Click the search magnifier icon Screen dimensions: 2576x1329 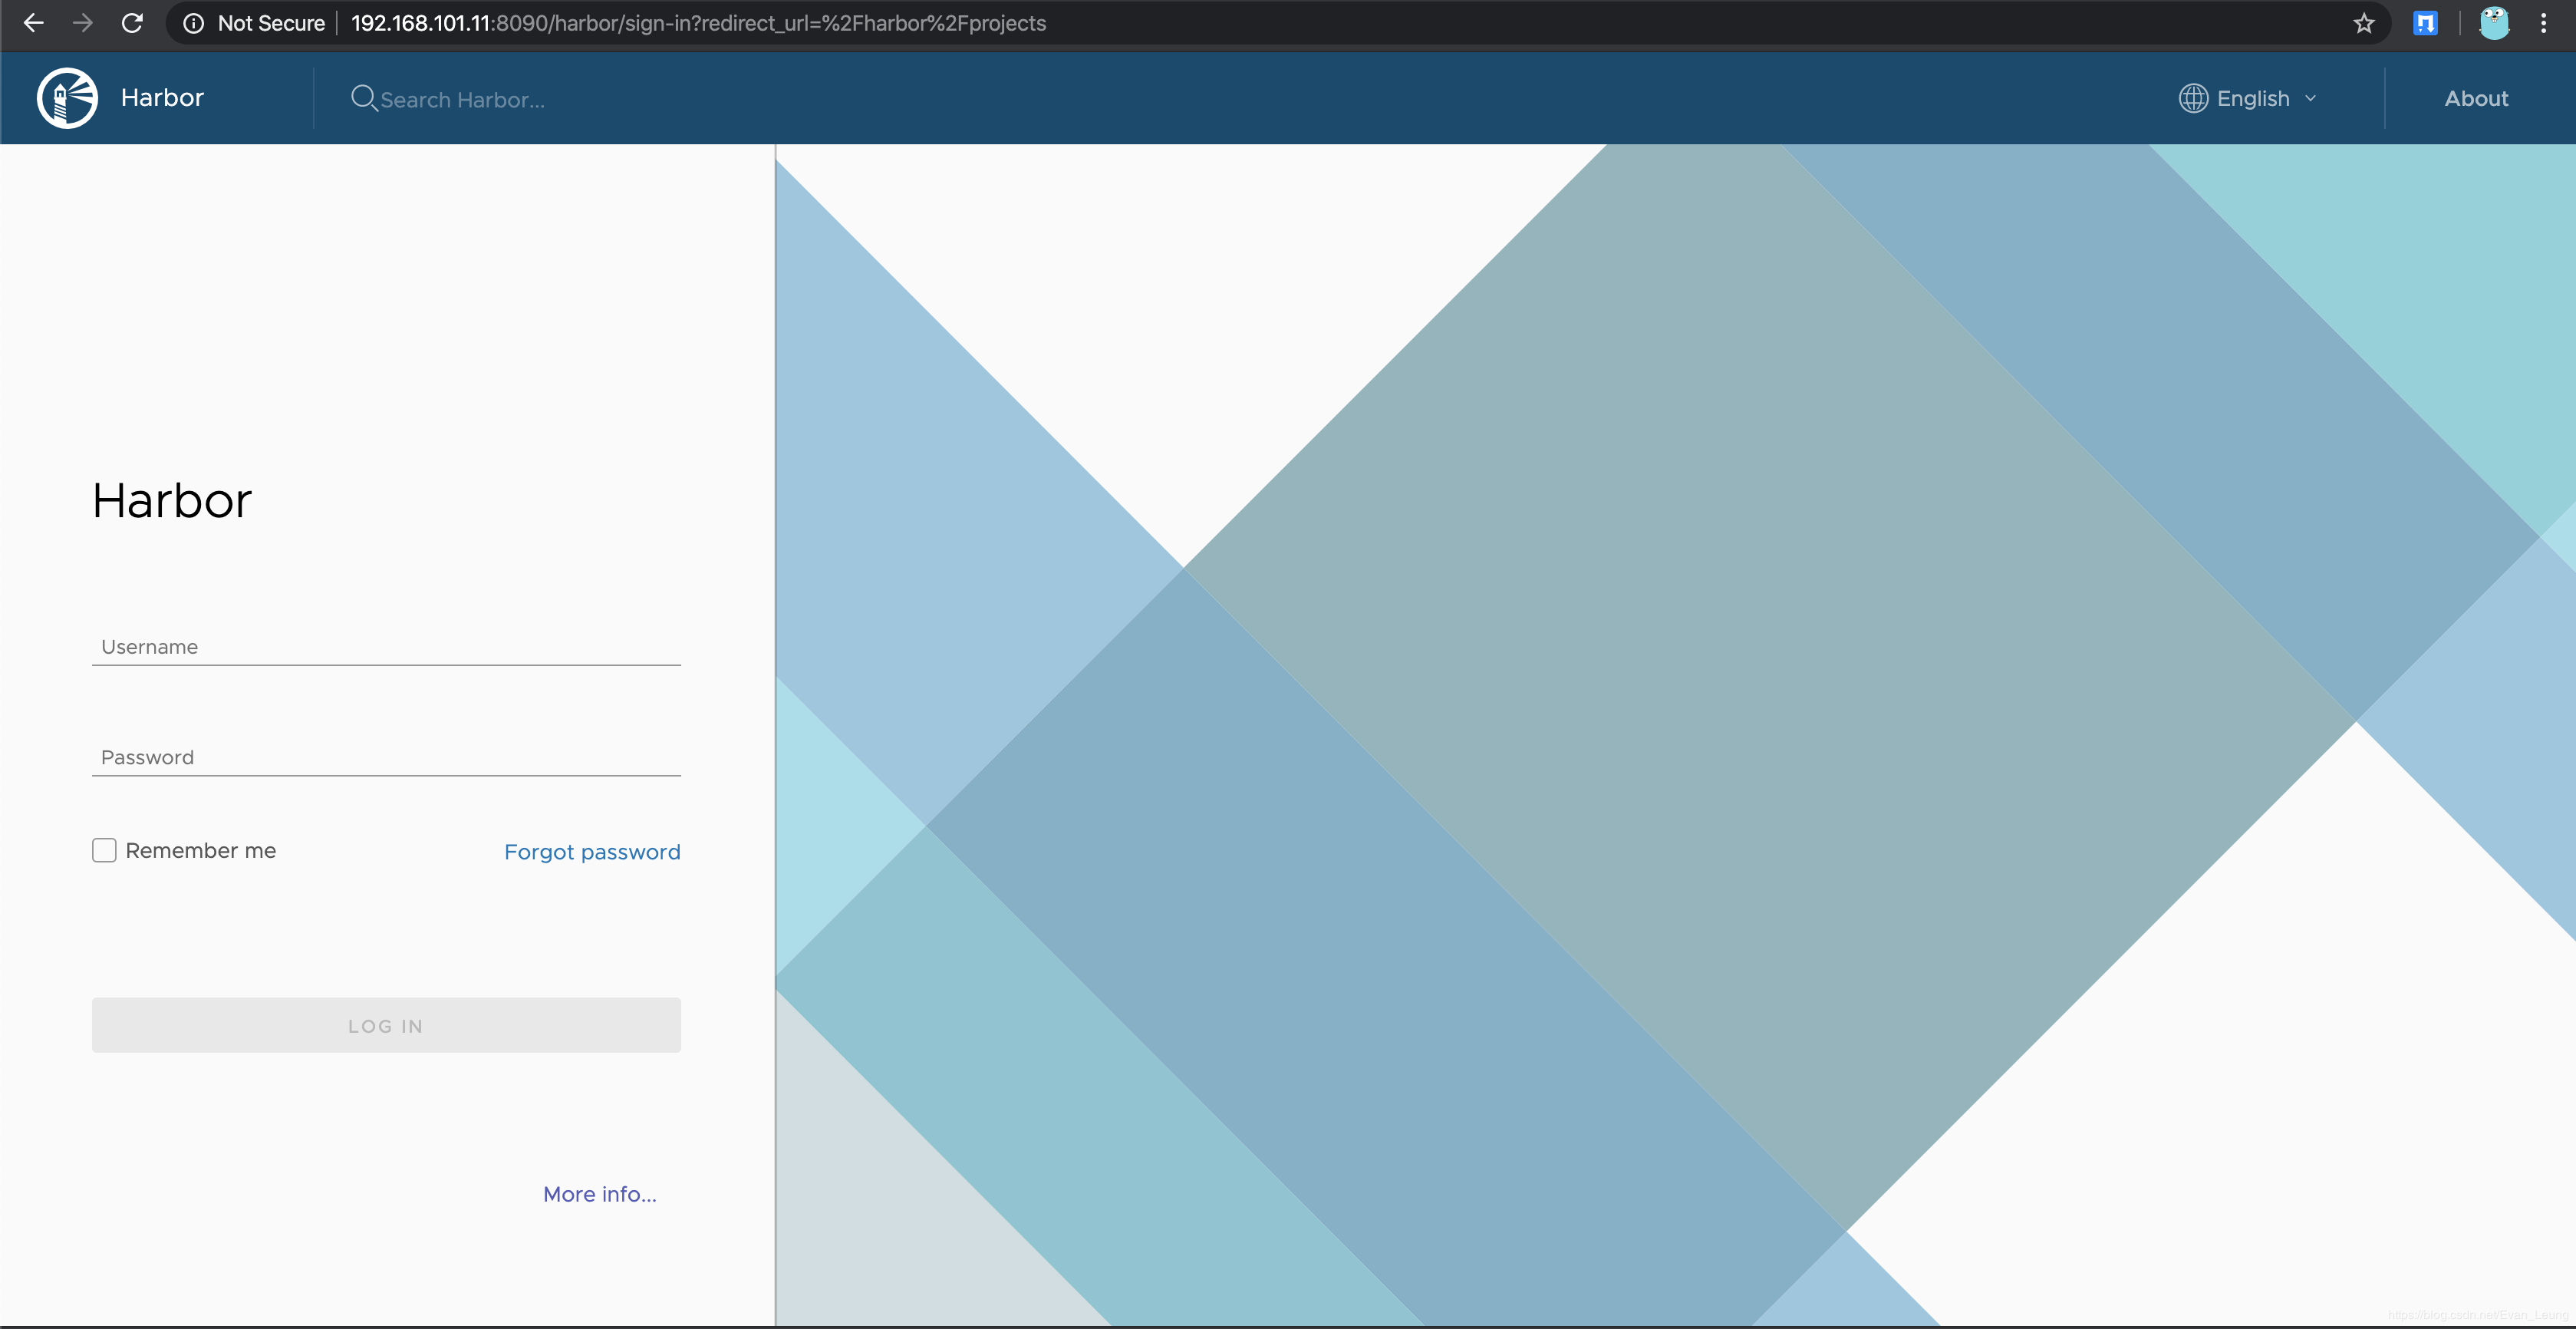click(x=363, y=98)
